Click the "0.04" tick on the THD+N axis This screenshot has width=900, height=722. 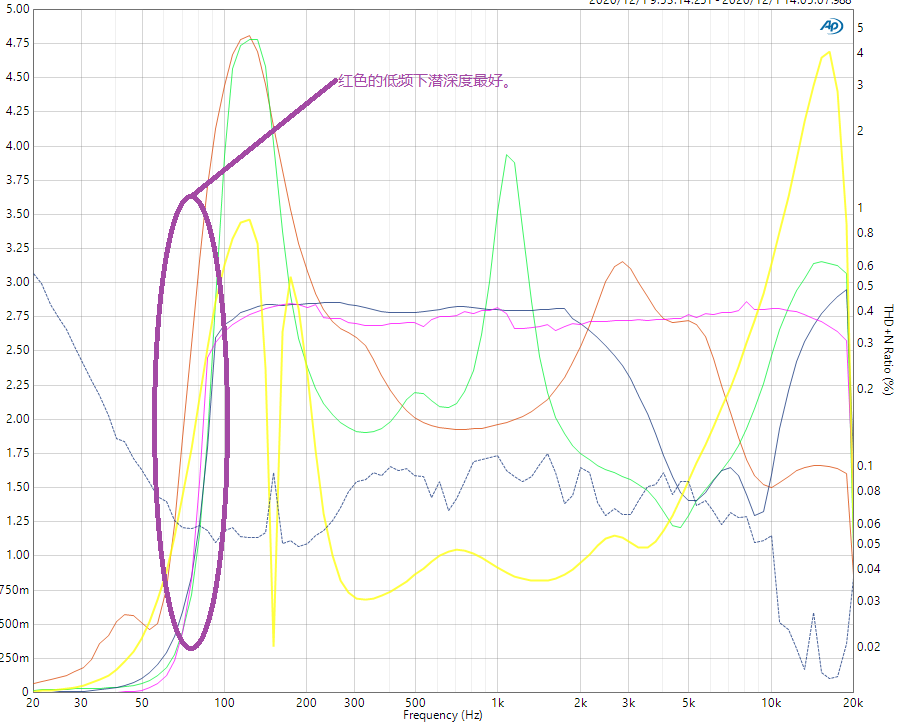click(x=868, y=569)
